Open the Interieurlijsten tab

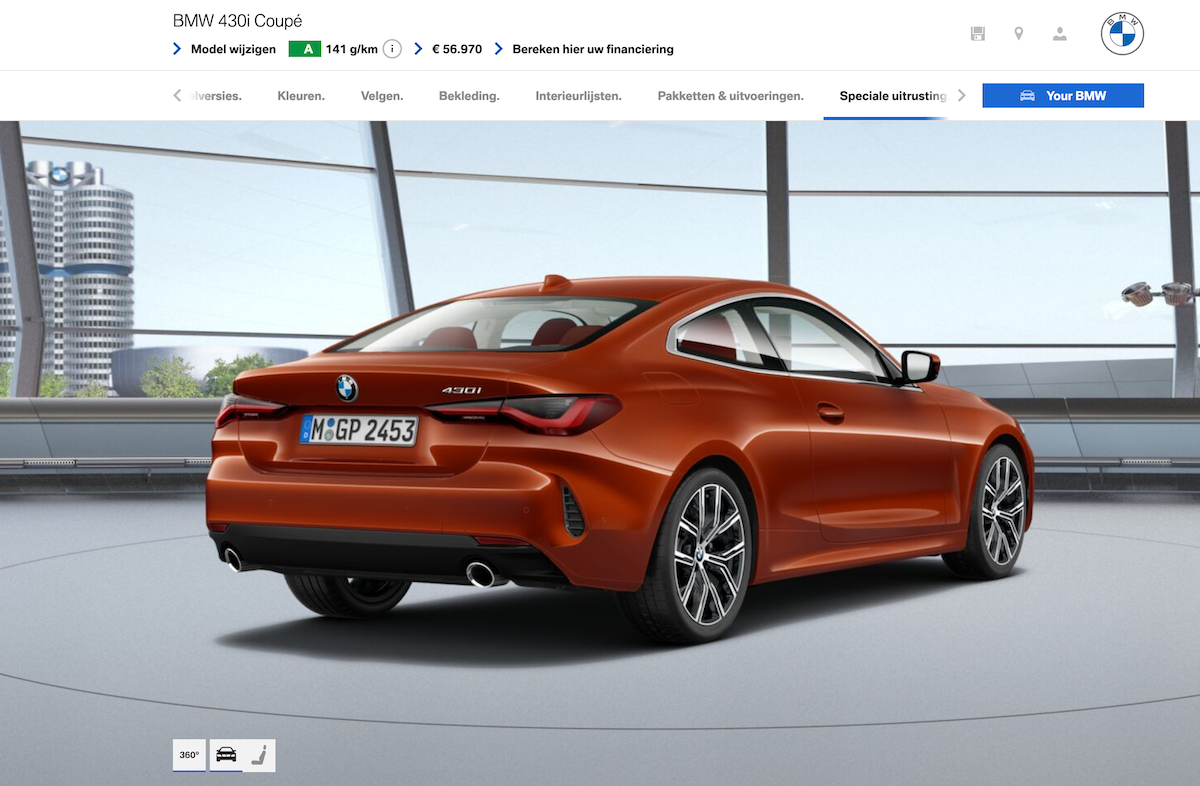578,96
